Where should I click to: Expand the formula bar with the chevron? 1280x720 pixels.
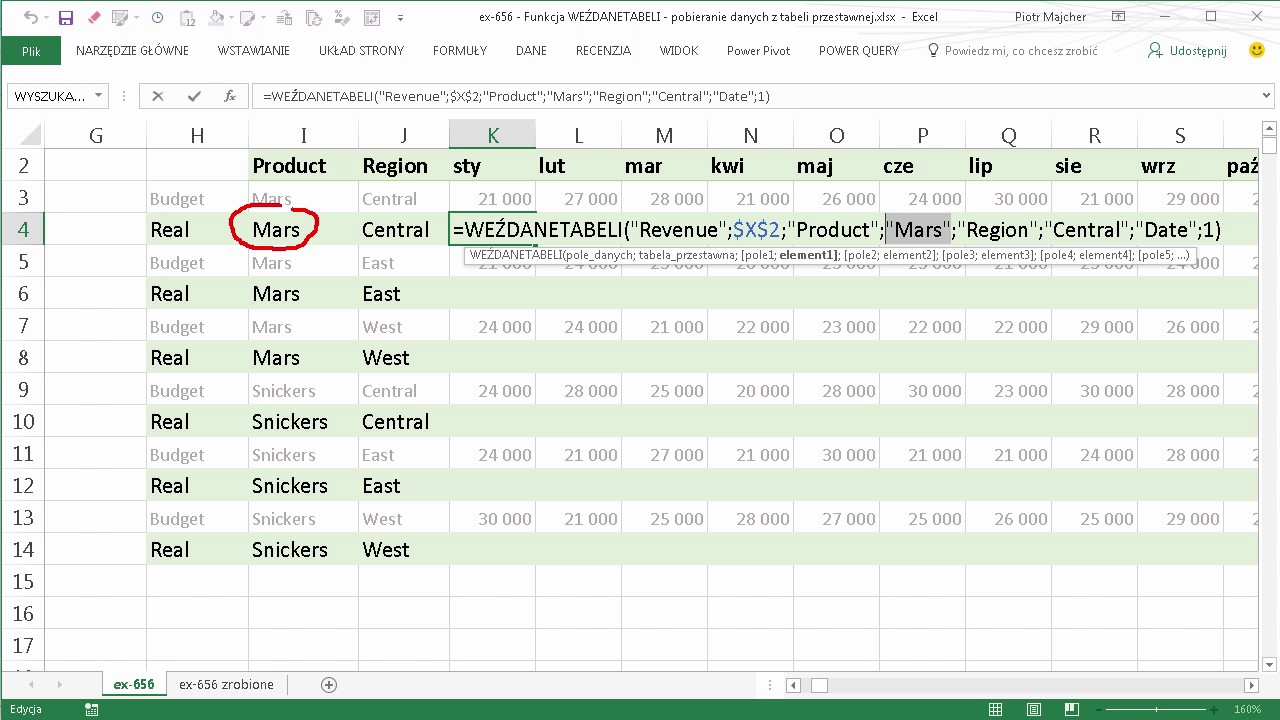tap(1266, 96)
